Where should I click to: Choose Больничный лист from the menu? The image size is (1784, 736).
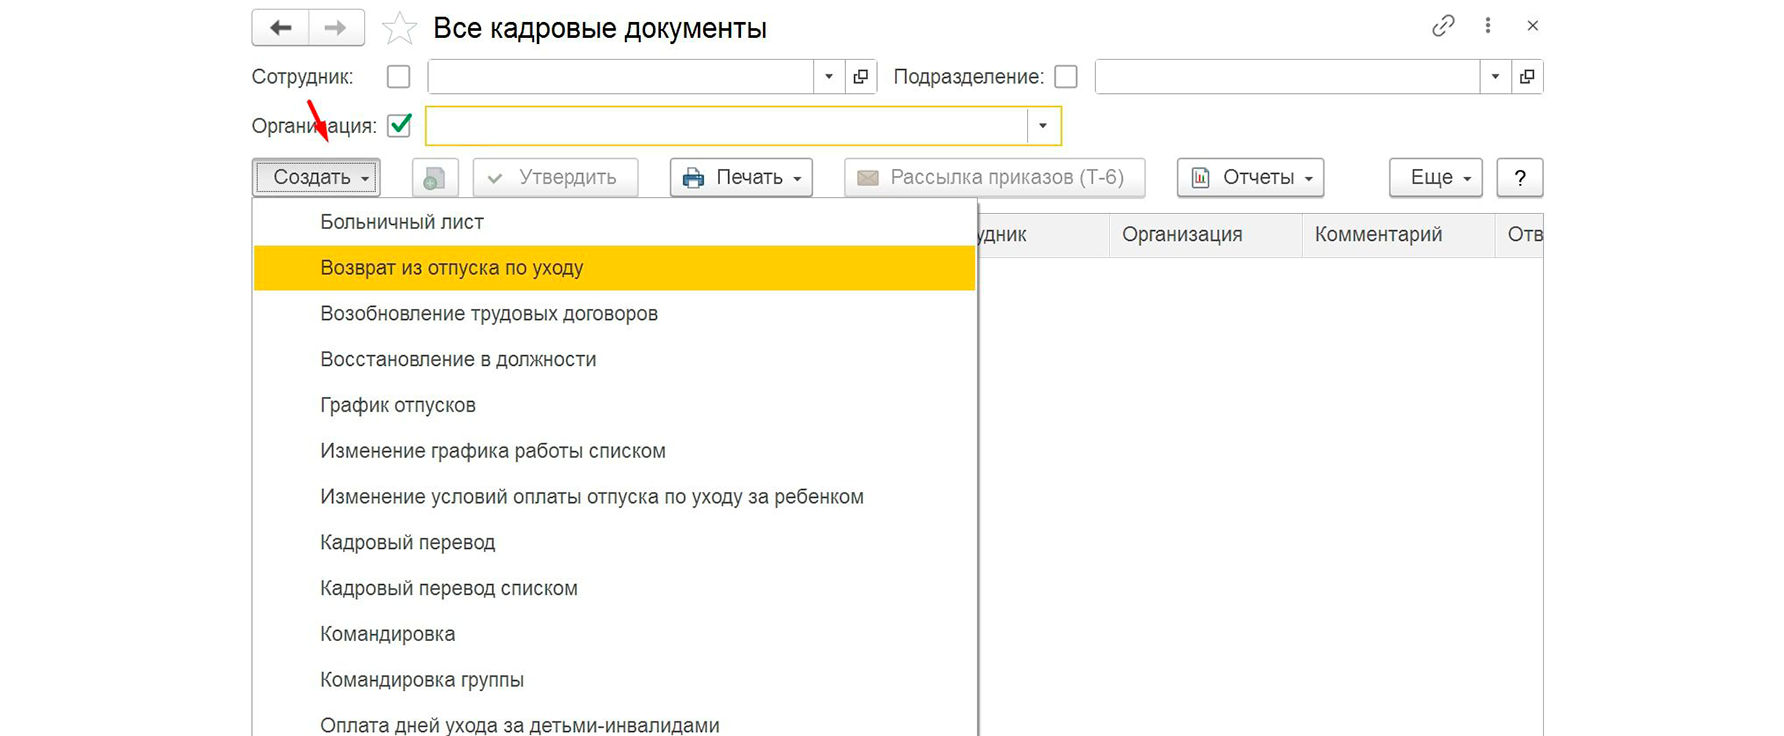(614, 222)
